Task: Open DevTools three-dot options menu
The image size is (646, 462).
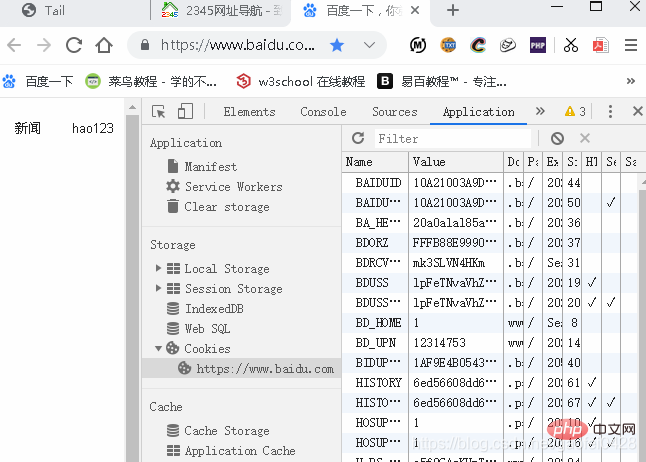Action: (x=610, y=111)
